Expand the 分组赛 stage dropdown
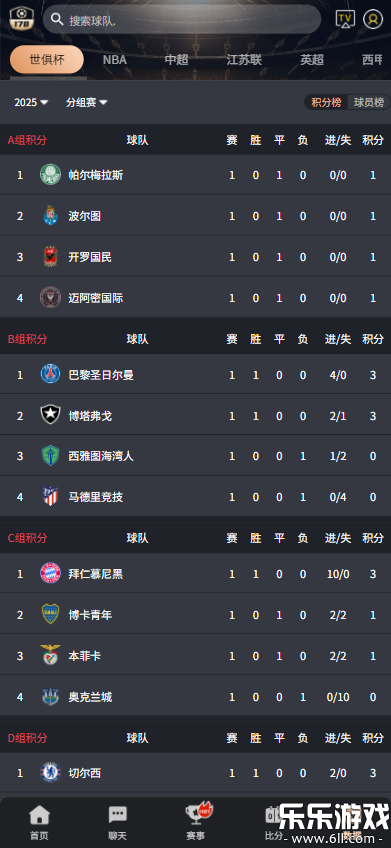The width and height of the screenshot is (391, 848). [x=87, y=102]
